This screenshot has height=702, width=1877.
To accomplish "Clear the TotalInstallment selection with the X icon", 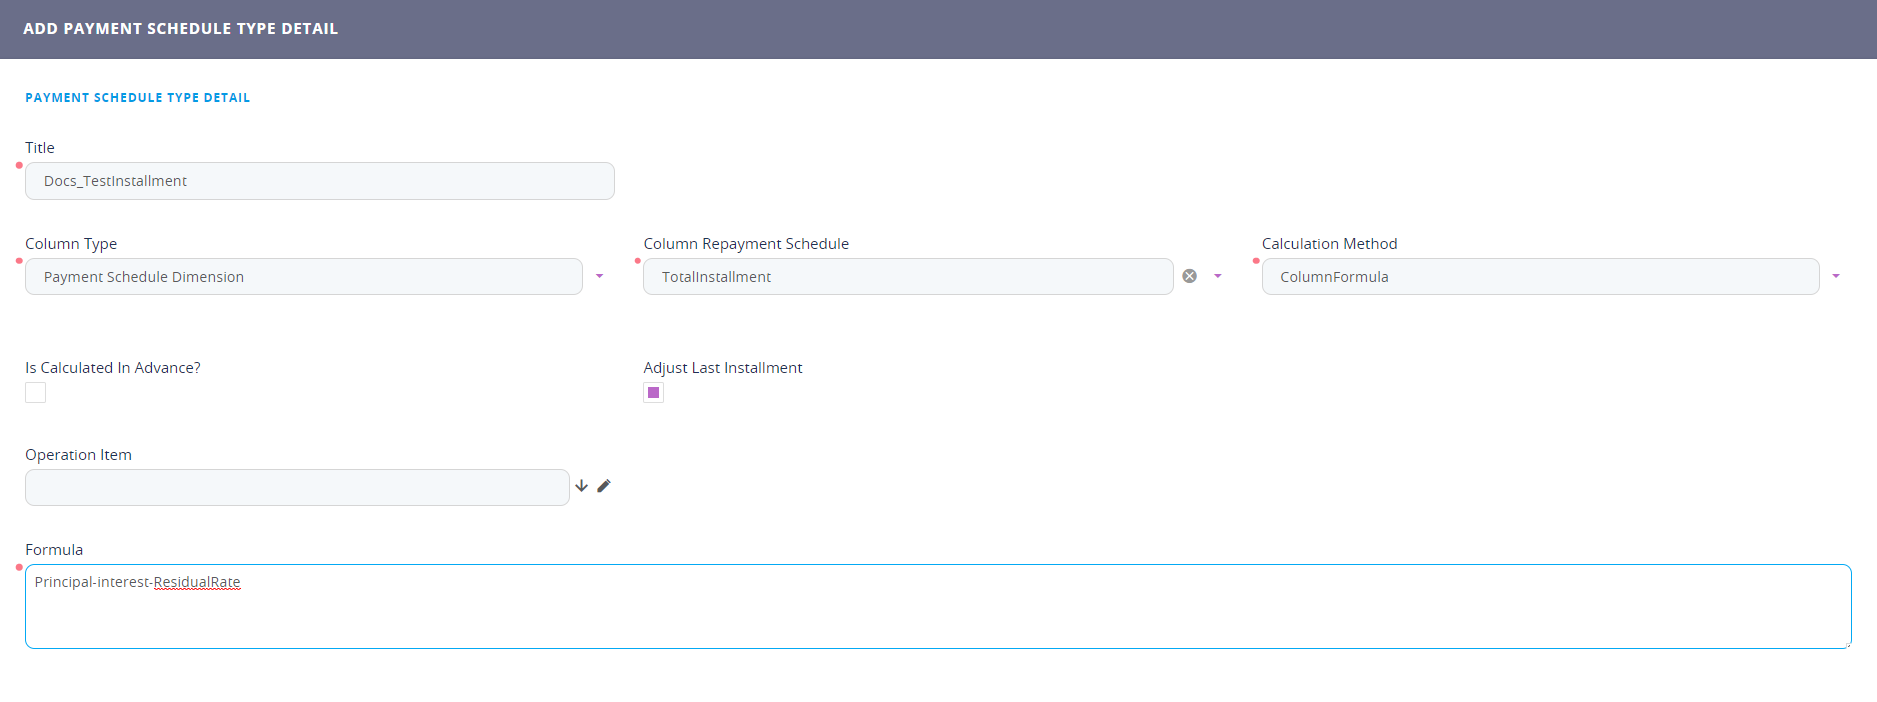I will [x=1189, y=276].
